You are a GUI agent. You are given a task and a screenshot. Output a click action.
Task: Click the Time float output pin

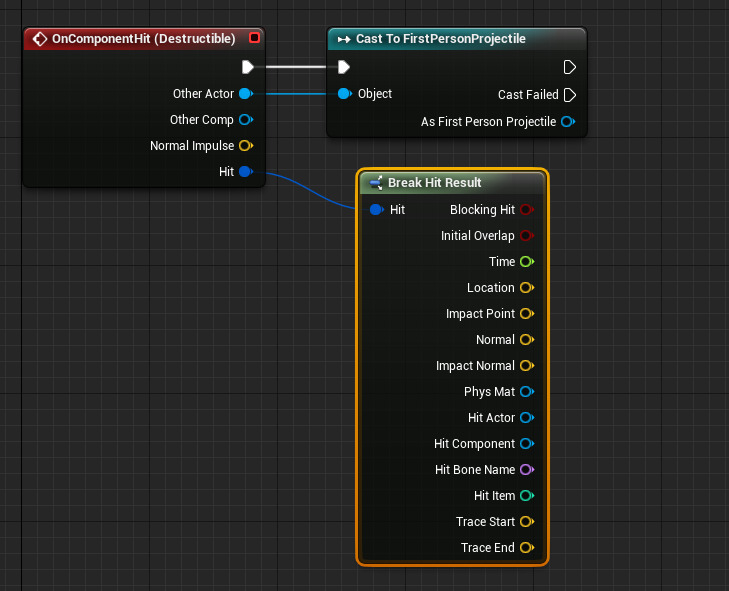point(526,262)
